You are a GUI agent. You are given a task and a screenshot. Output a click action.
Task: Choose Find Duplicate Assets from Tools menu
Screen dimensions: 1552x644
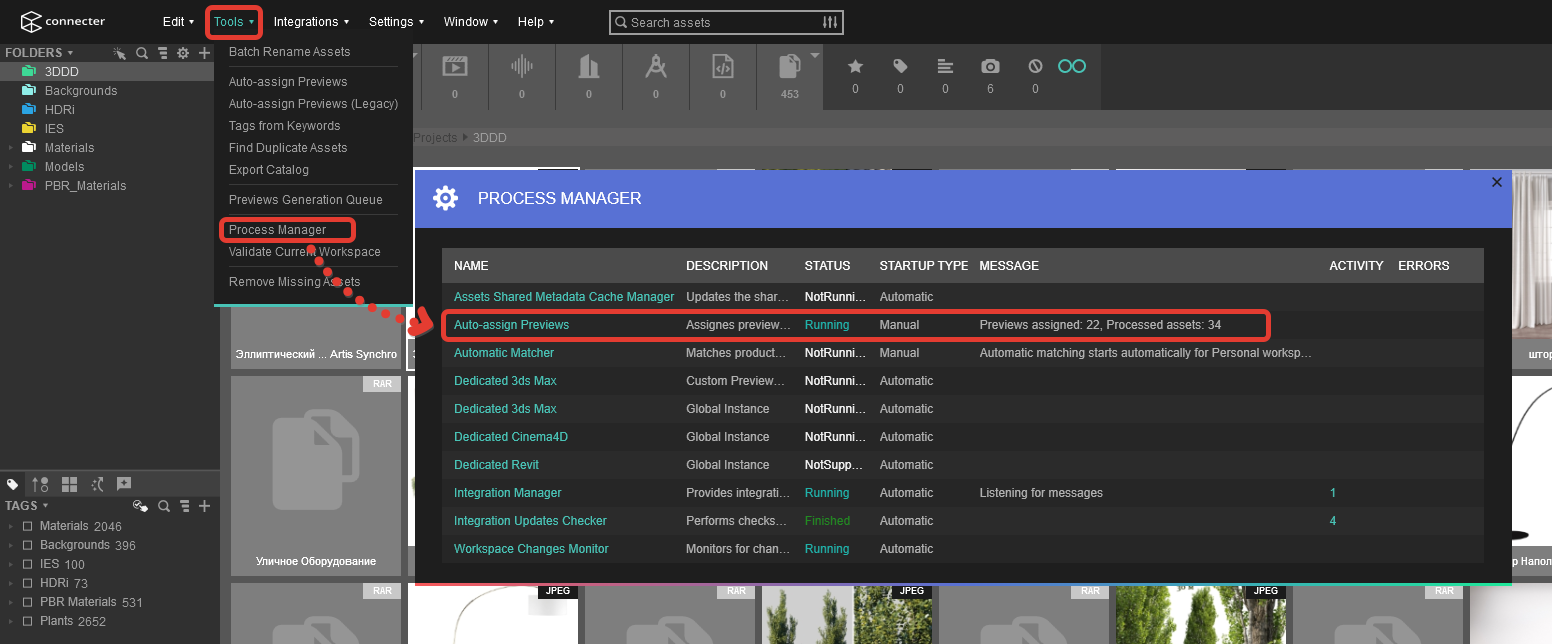coord(288,148)
